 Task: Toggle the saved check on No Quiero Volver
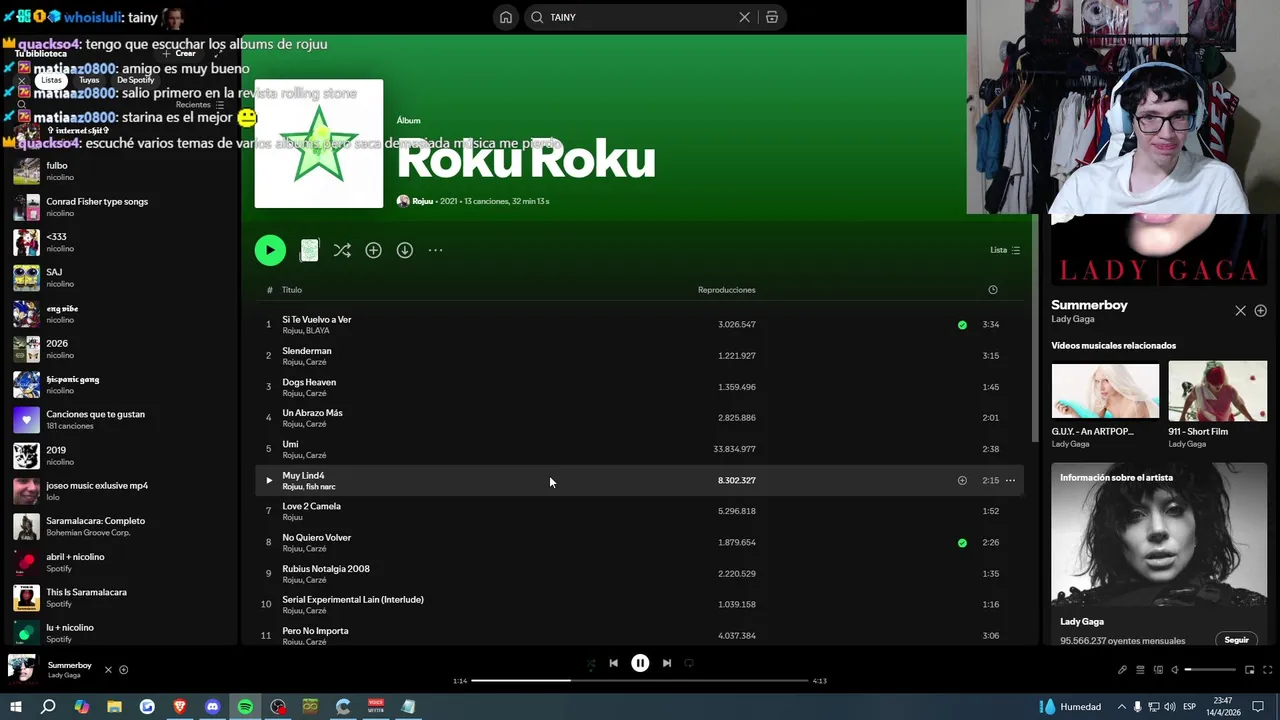pos(962,543)
